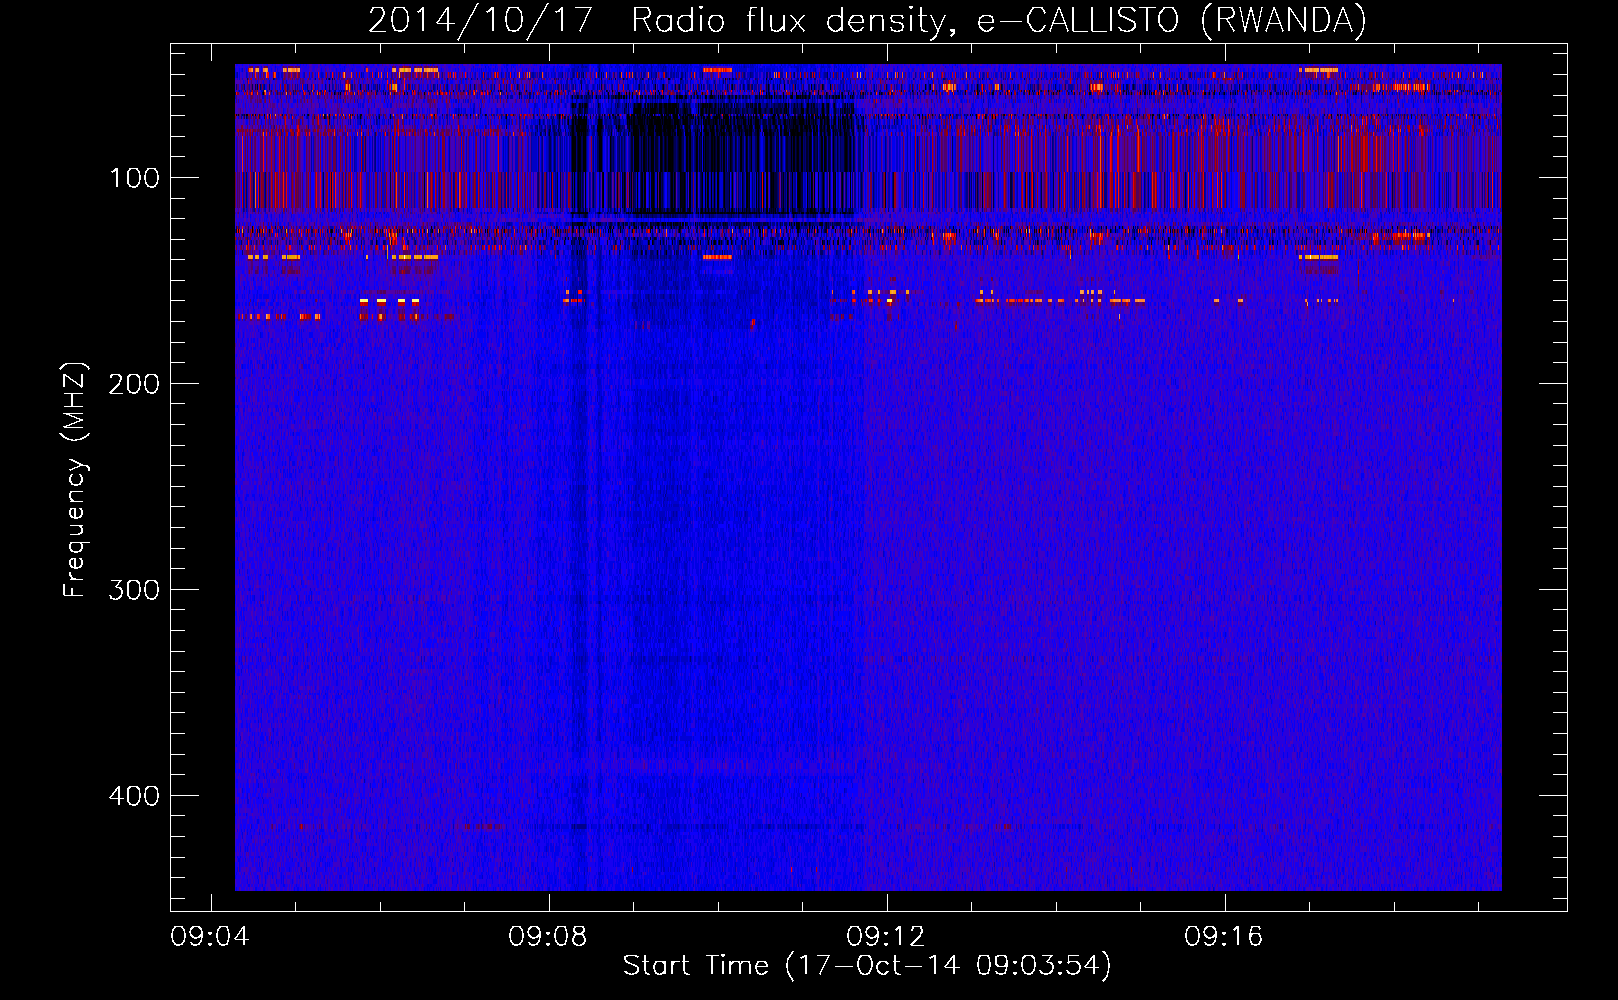The height and width of the screenshot is (1000, 1618).
Task: Select the 100 frequency tick label
Action: coord(134,178)
